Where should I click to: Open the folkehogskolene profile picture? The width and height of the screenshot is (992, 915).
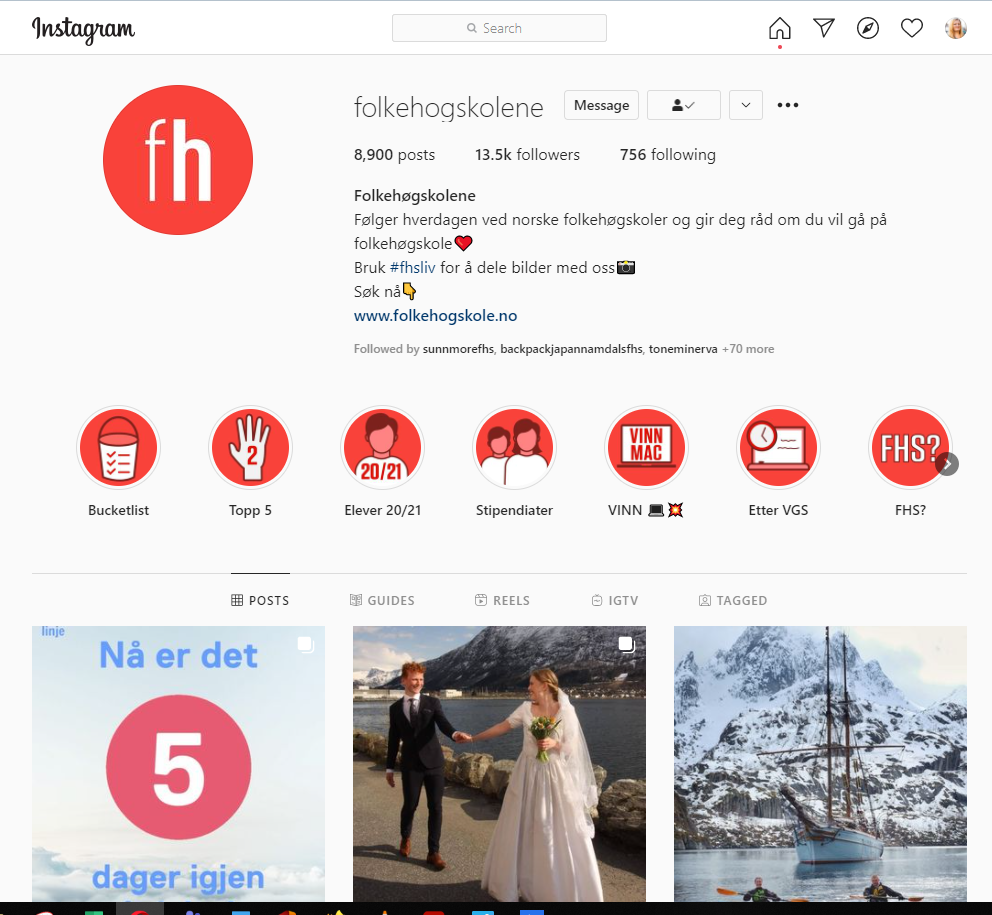[178, 160]
